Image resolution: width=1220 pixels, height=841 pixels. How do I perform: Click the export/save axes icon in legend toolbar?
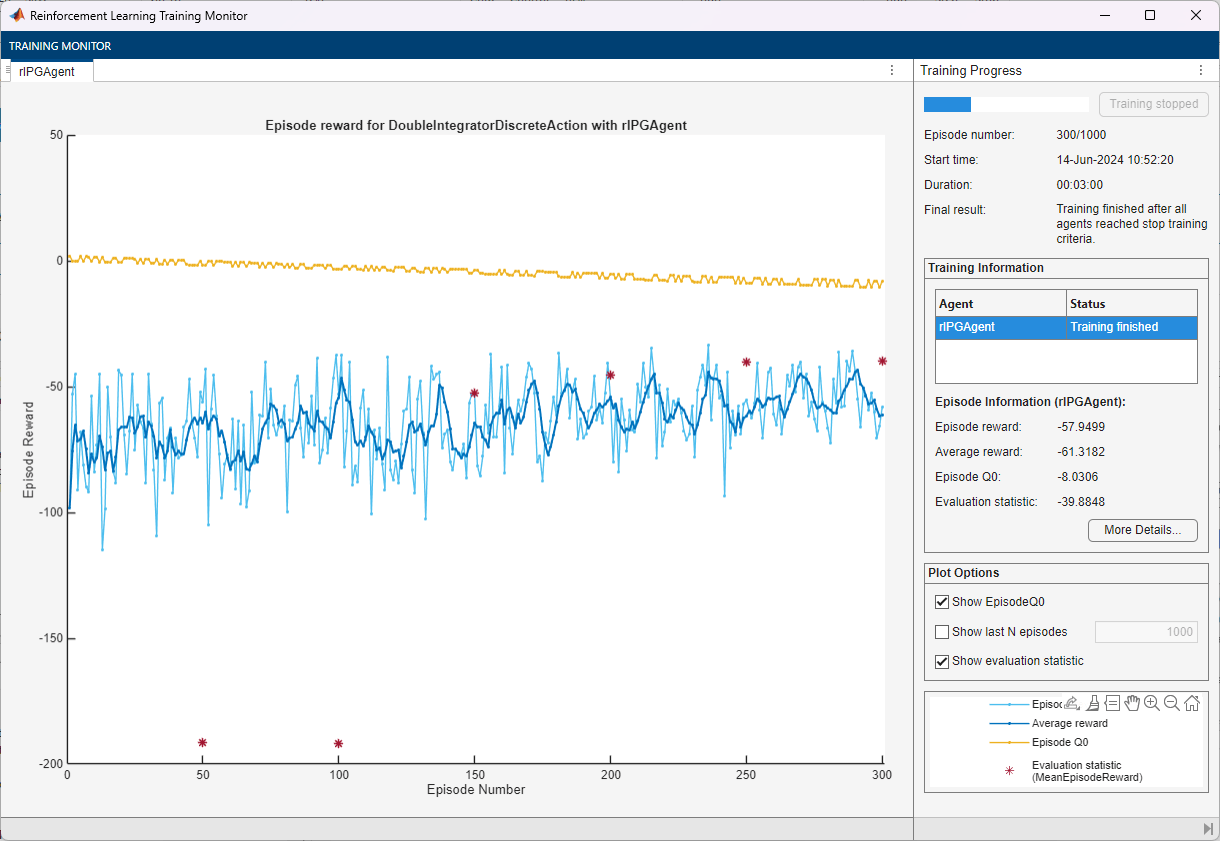1072,703
